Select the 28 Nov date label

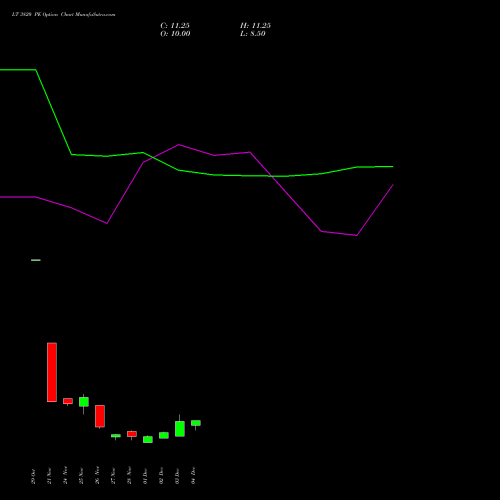tap(129, 475)
